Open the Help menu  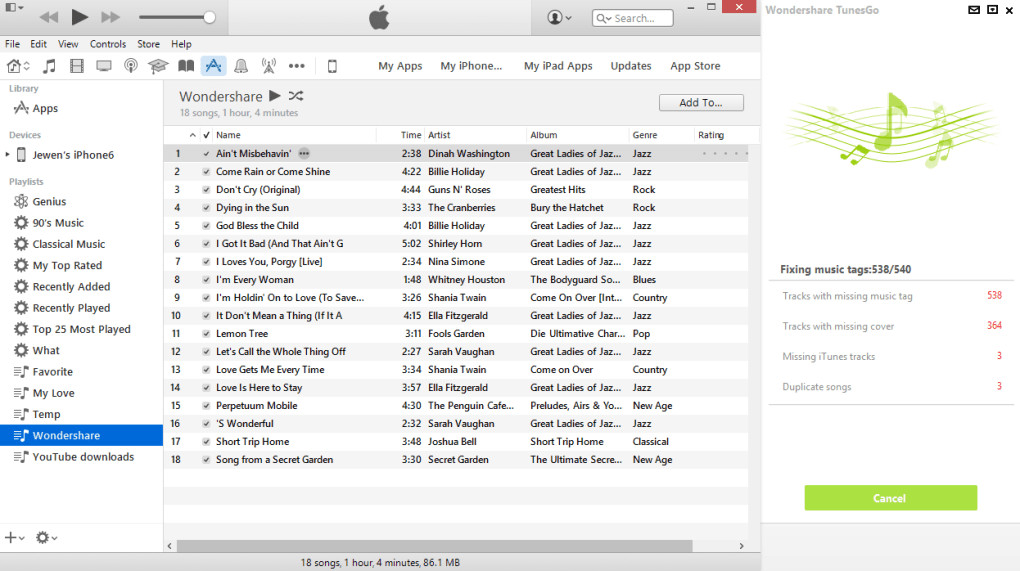(x=181, y=44)
